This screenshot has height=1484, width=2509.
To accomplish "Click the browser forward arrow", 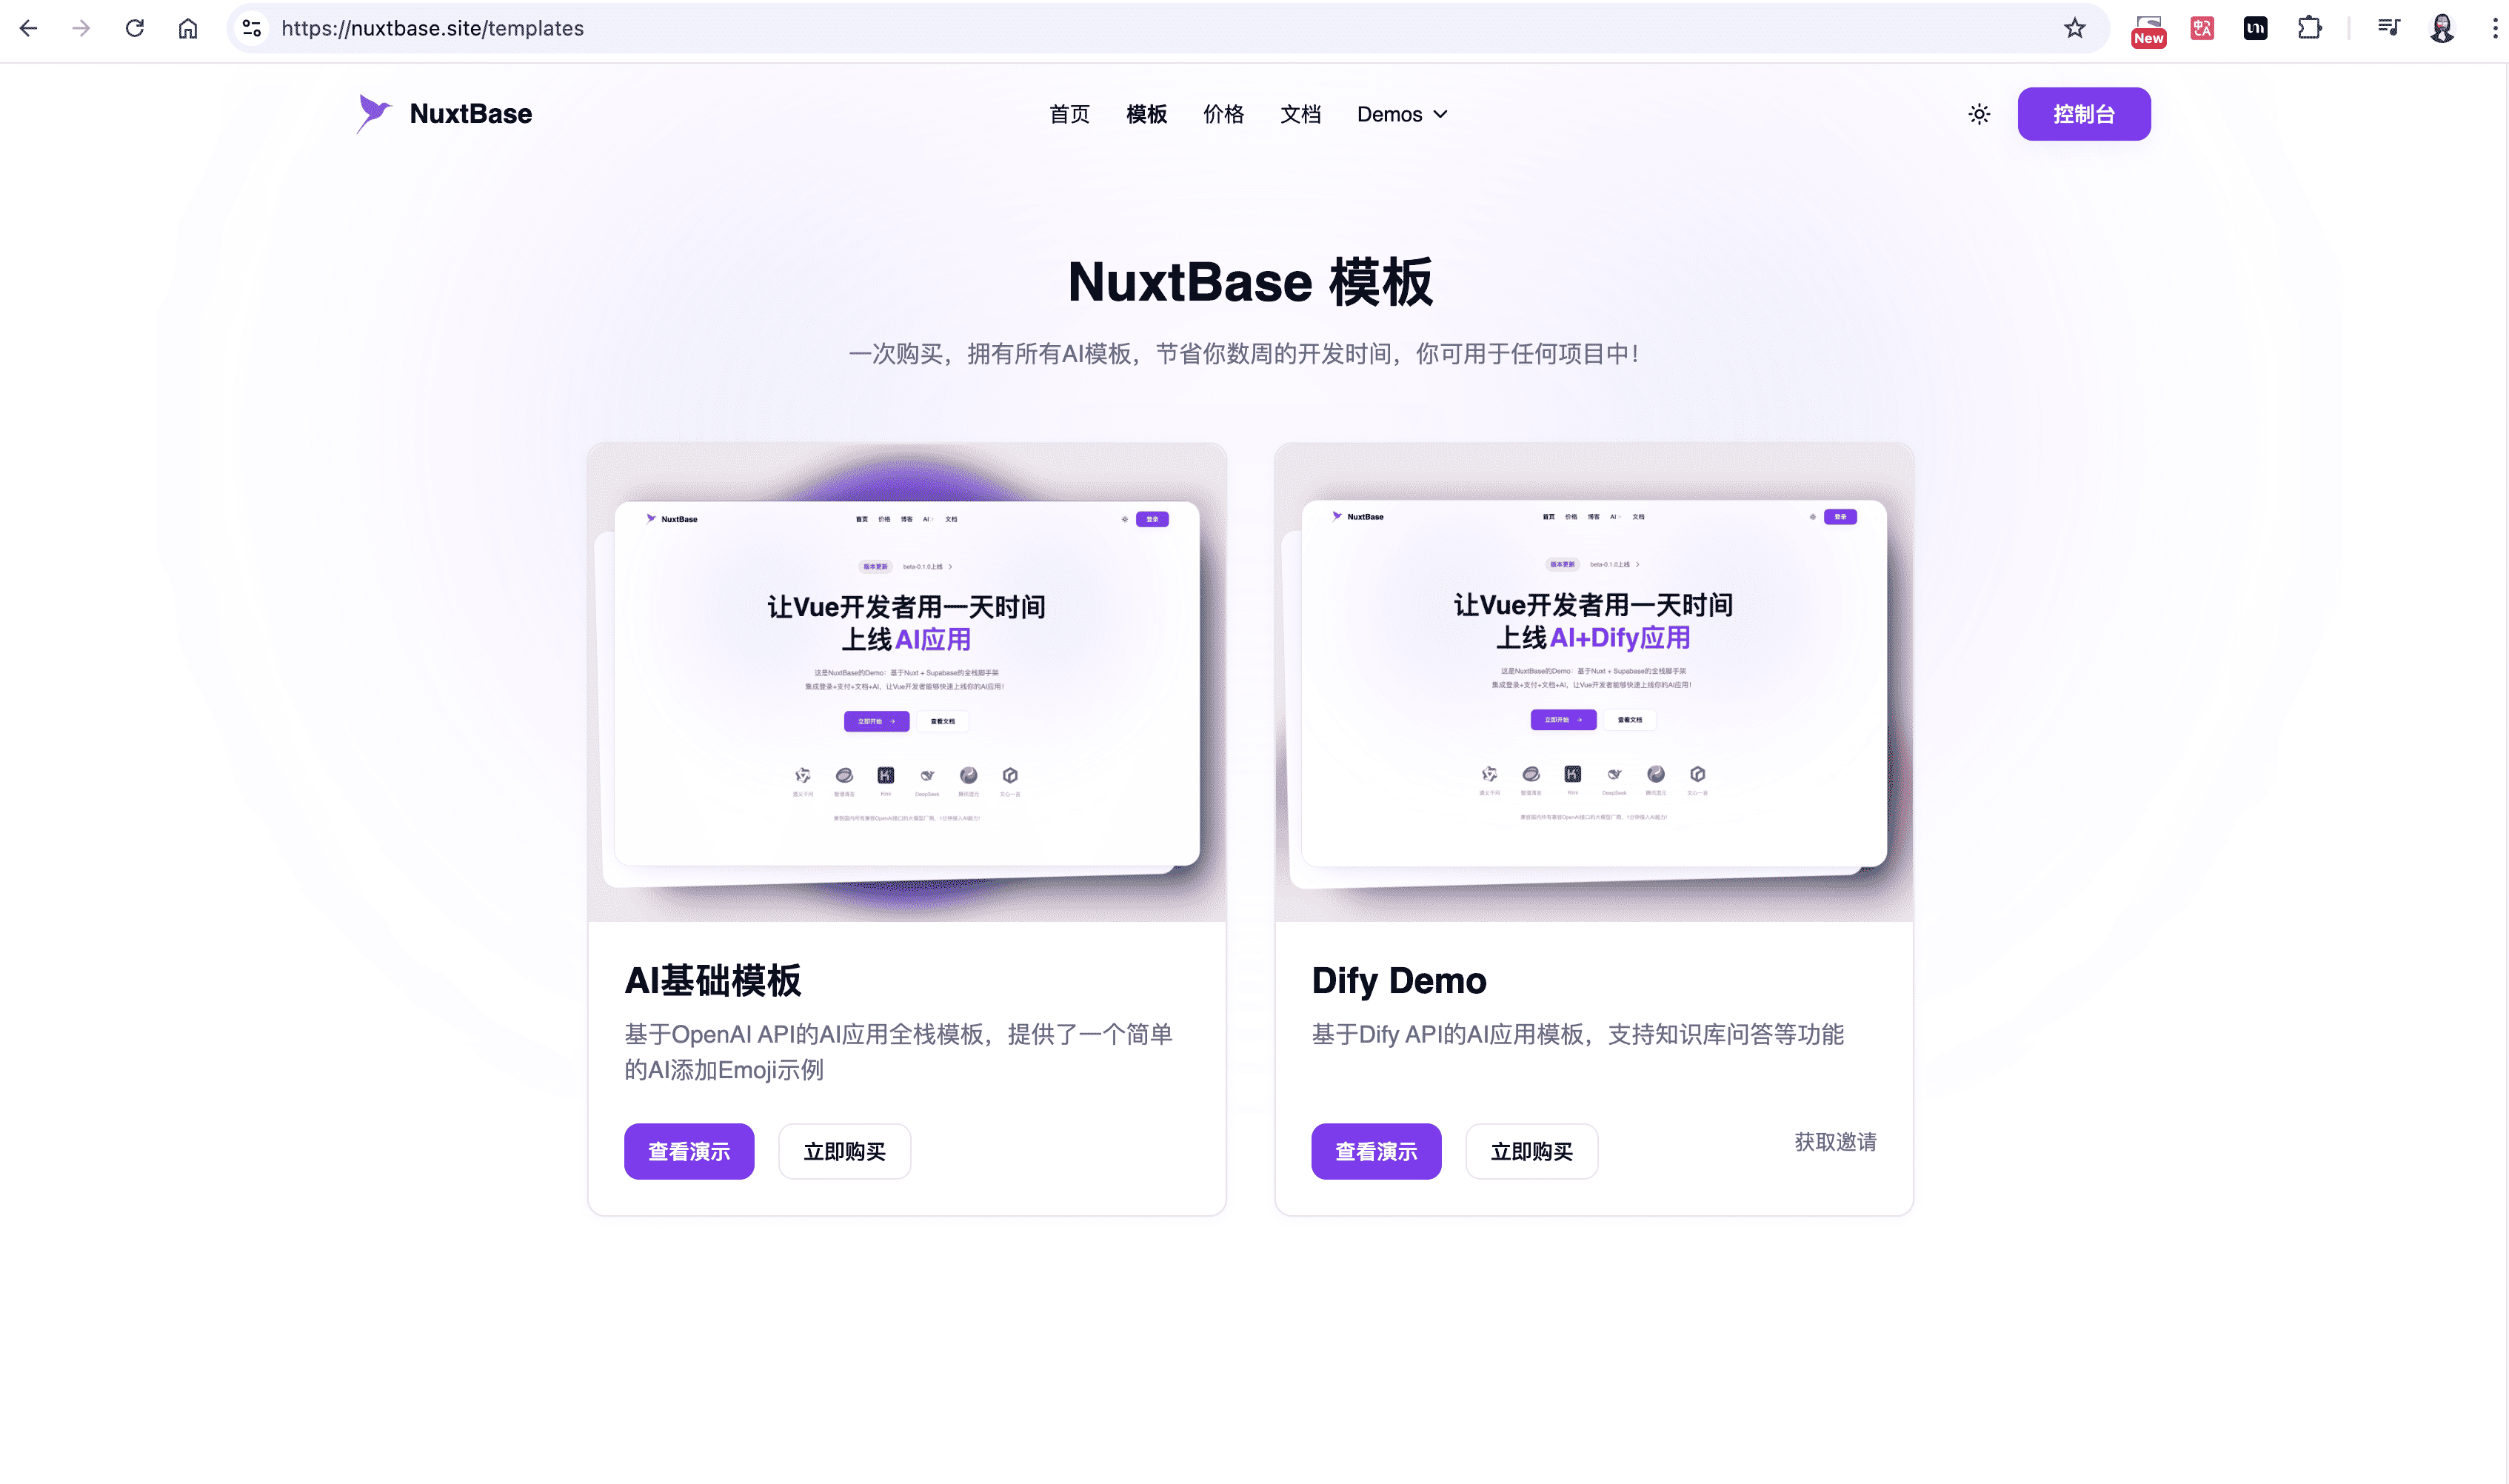I will point(81,28).
